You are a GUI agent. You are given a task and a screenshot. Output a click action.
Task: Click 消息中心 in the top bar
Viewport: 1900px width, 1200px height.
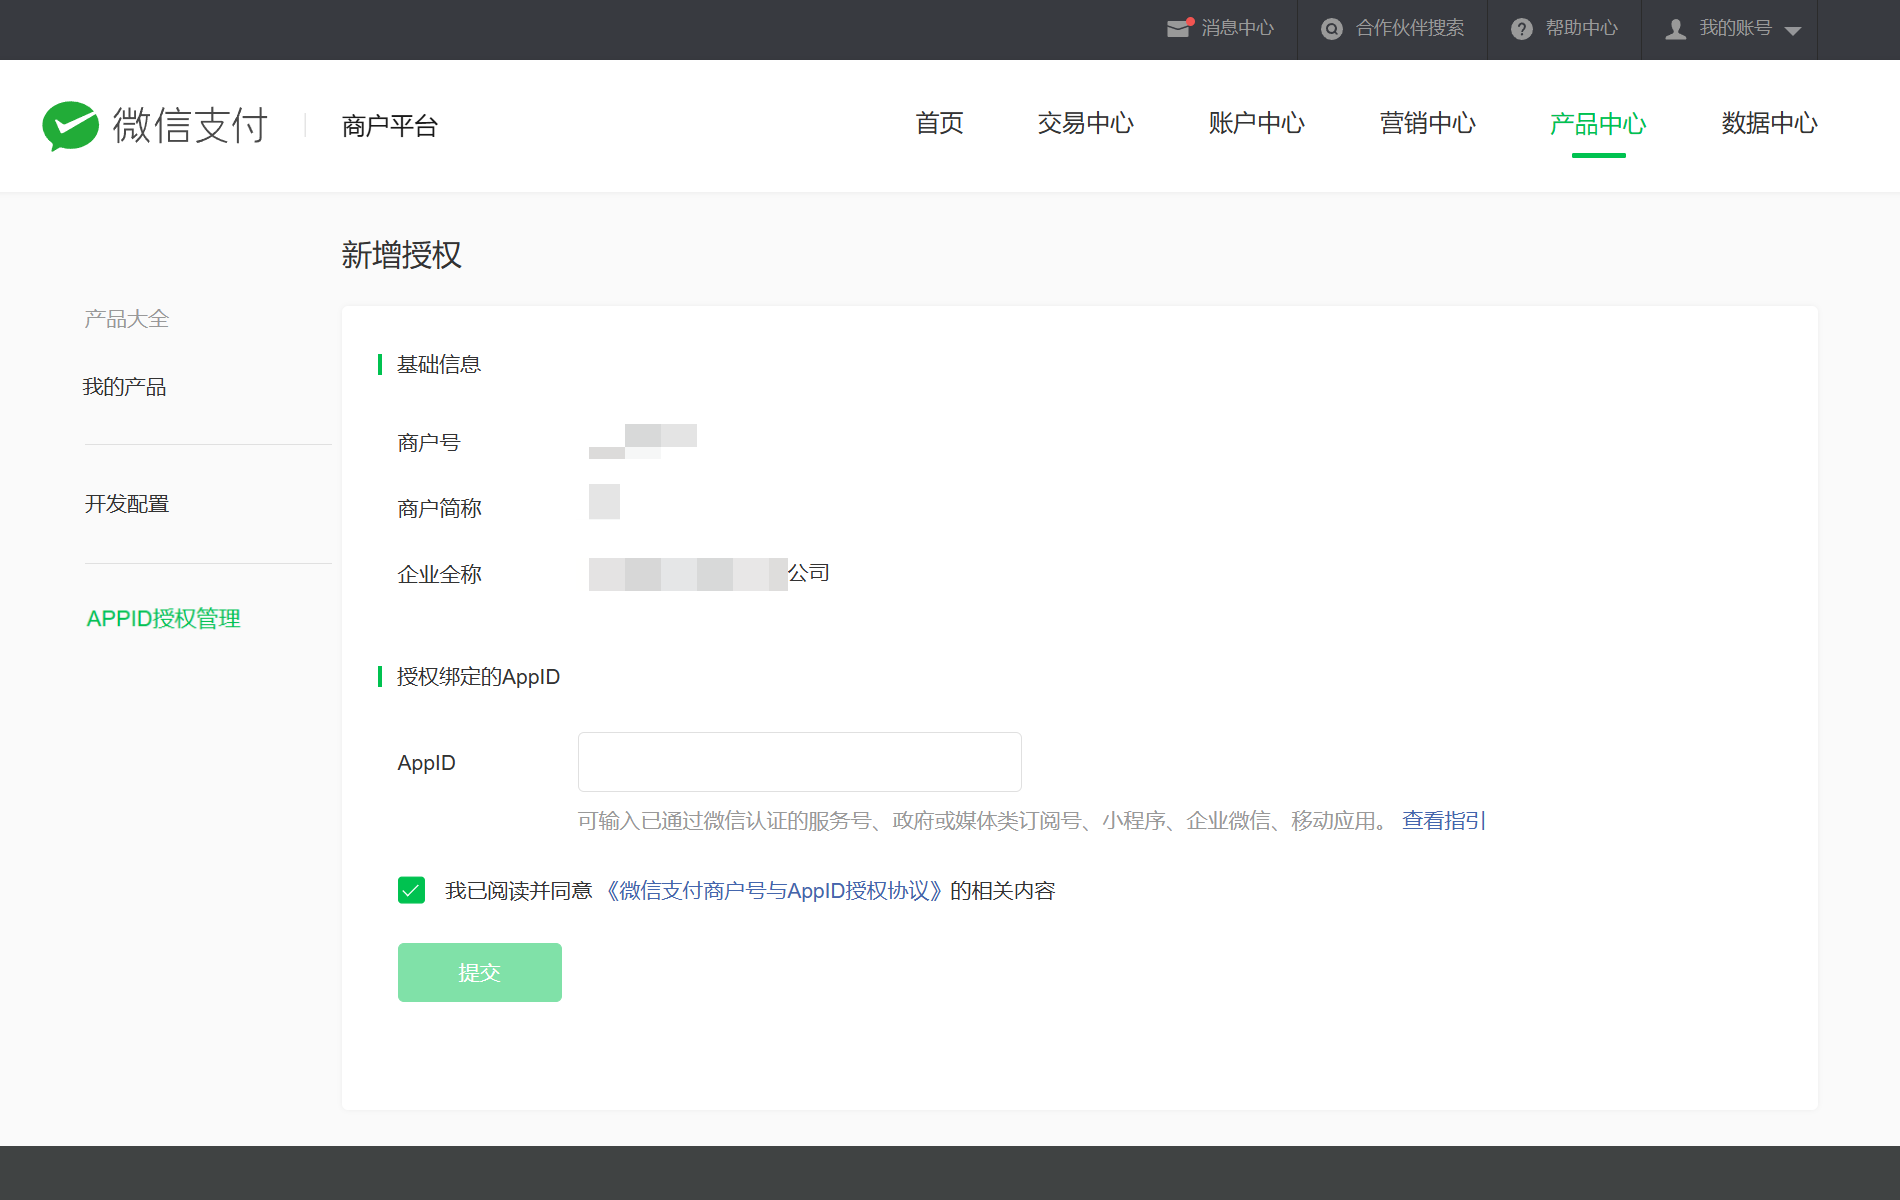click(1238, 28)
